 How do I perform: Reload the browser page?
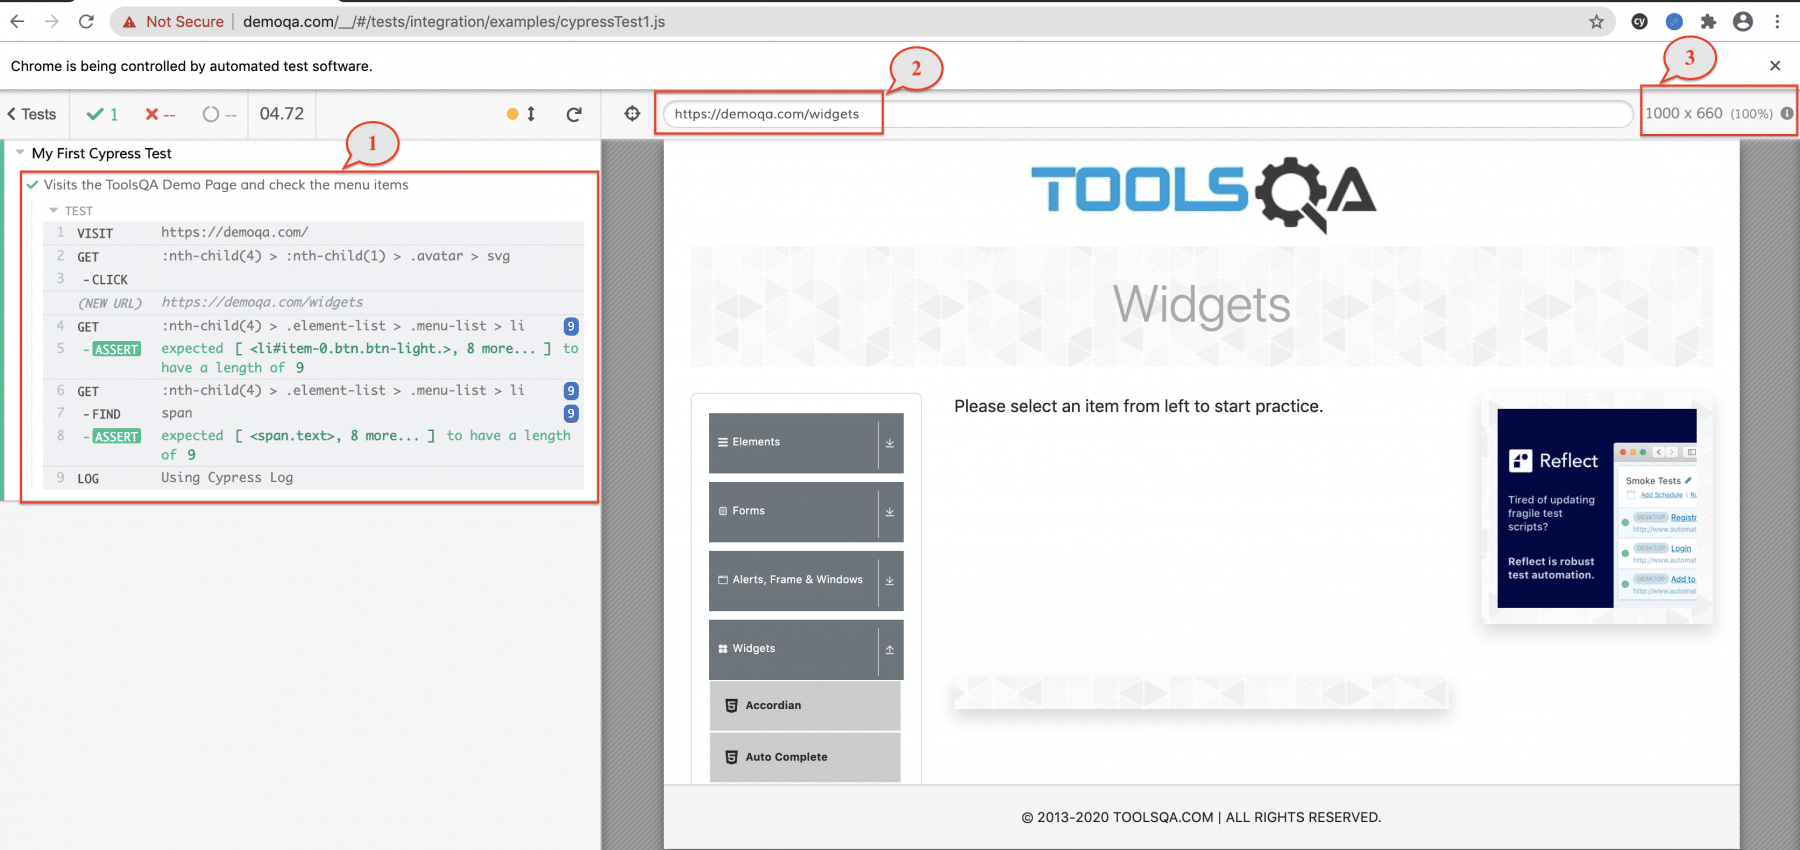point(86,22)
